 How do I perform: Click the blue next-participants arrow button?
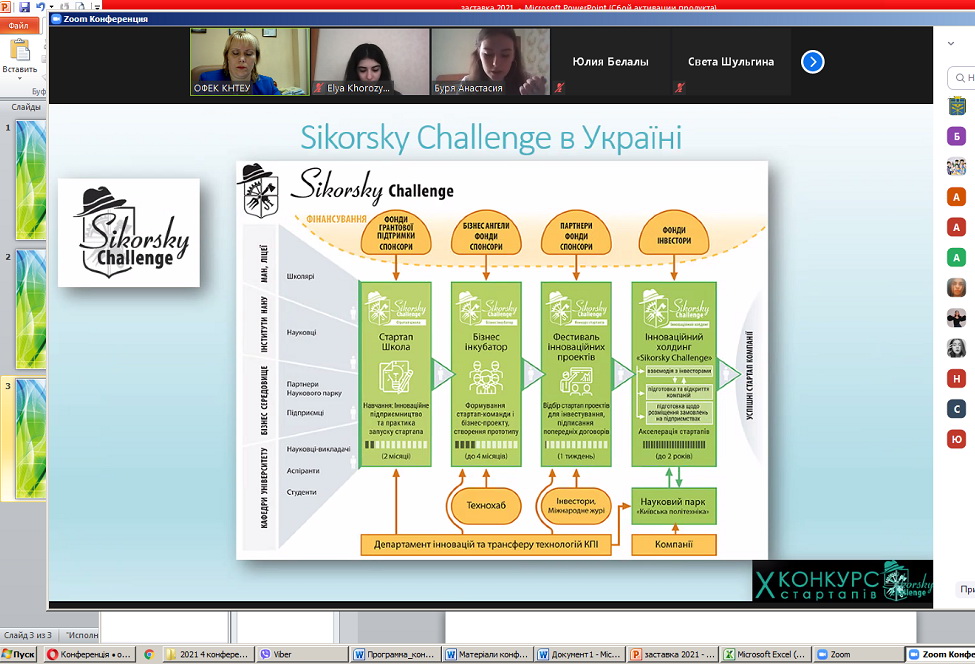813,62
